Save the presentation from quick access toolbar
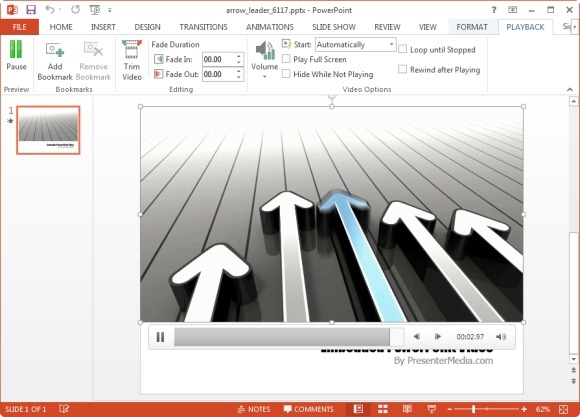The width and height of the screenshot is (580, 417). 31,10
